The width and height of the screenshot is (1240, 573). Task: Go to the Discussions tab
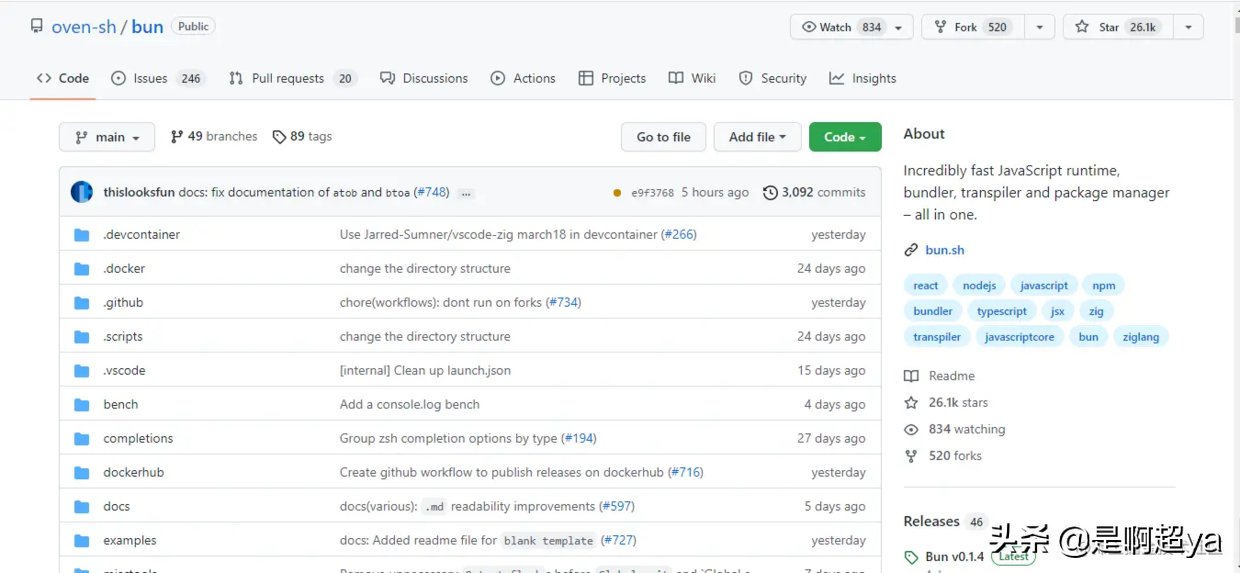coord(424,78)
